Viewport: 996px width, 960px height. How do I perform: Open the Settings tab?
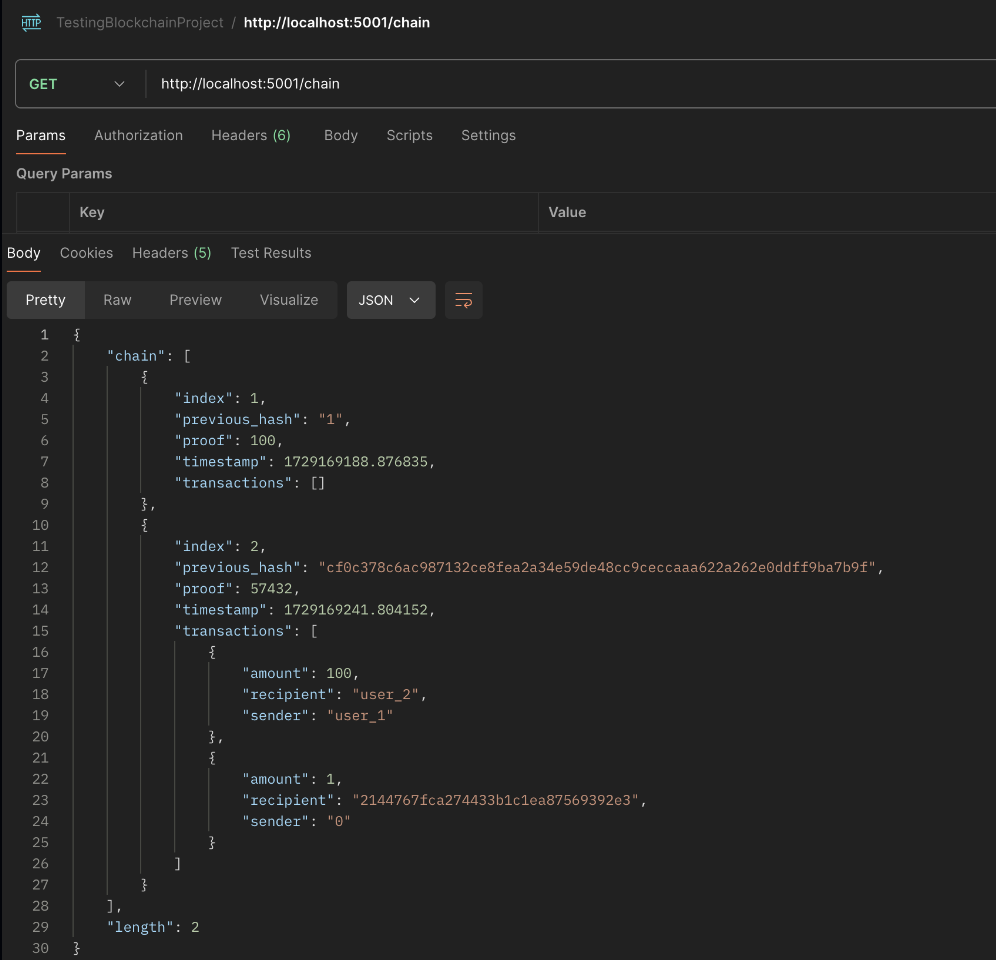488,135
